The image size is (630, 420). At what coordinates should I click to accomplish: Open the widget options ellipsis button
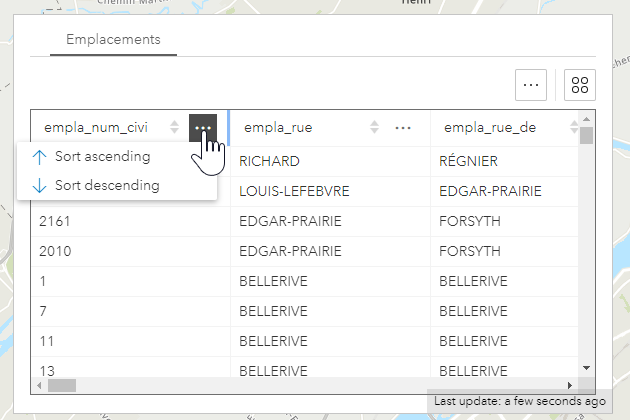click(x=531, y=85)
